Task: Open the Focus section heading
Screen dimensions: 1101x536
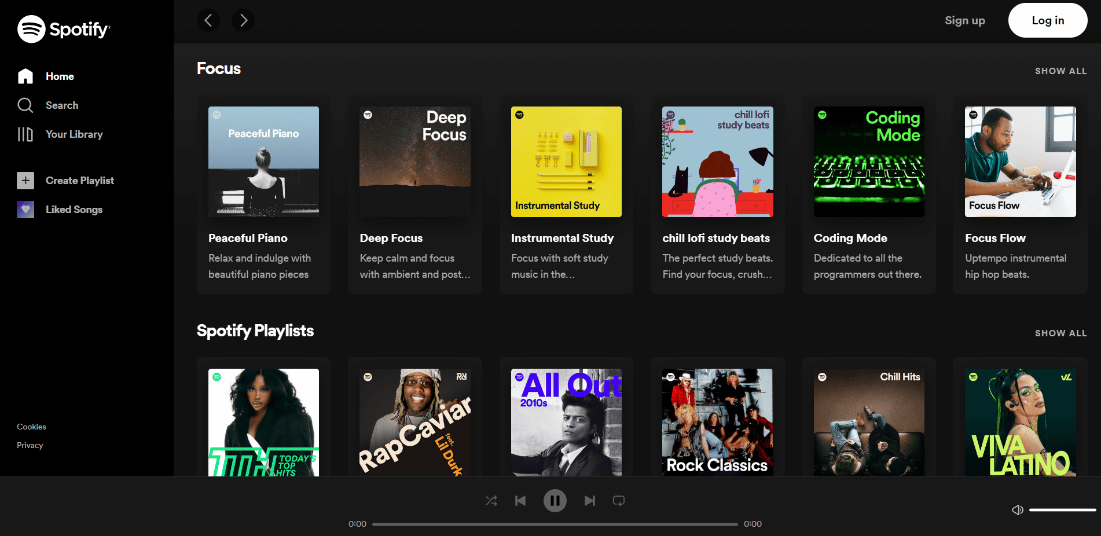Action: click(218, 68)
